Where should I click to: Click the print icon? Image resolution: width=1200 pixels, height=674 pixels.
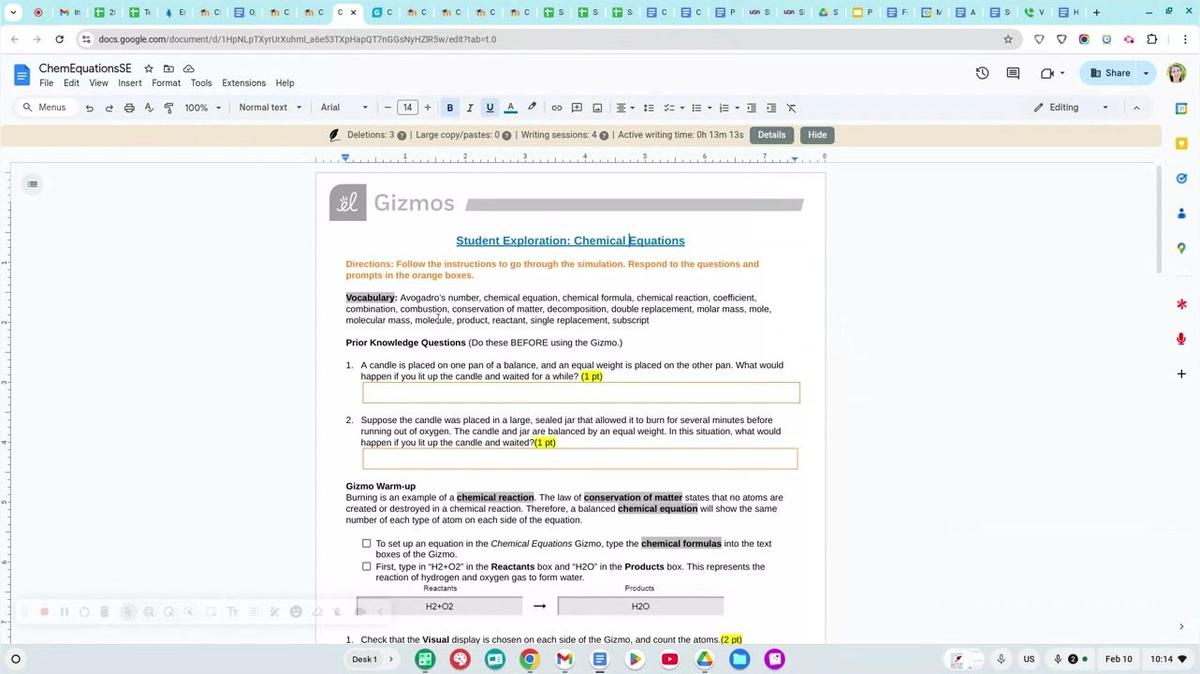pyautogui.click(x=129, y=108)
